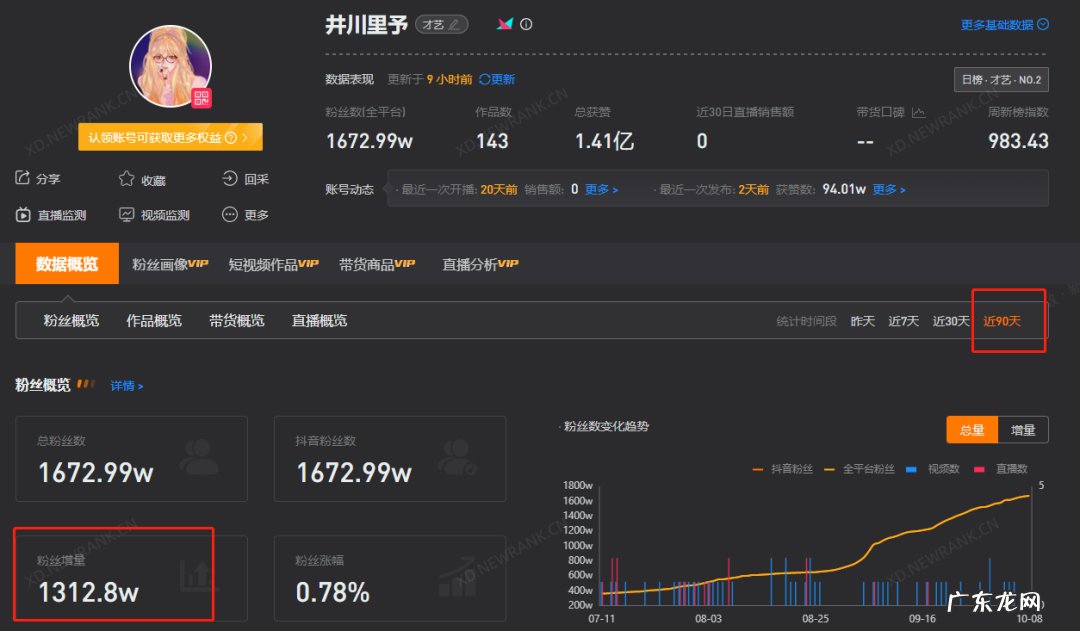Image resolution: width=1080 pixels, height=631 pixels.
Task: Click the 带货口碑 chart icon
Action: 918,113
